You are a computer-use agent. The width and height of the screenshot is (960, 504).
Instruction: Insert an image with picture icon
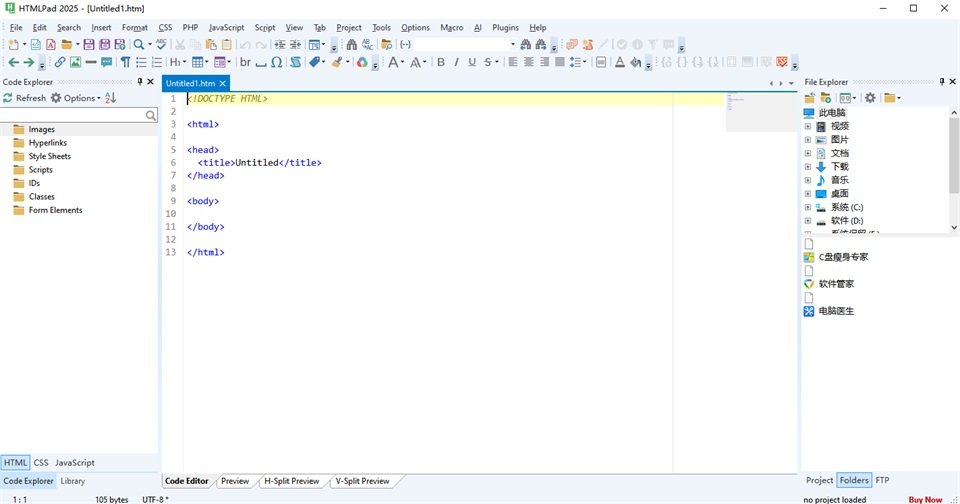(x=75, y=62)
